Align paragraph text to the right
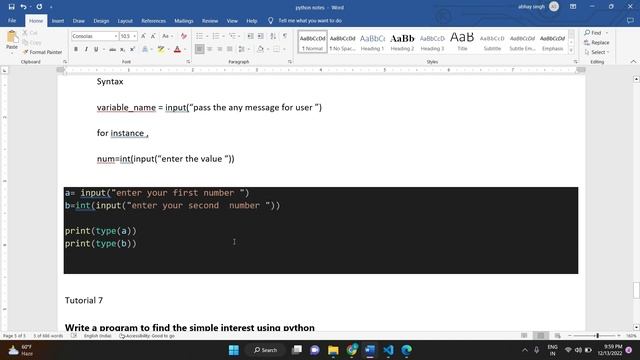Image resolution: width=640 pixels, height=360 pixels. (x=219, y=49)
